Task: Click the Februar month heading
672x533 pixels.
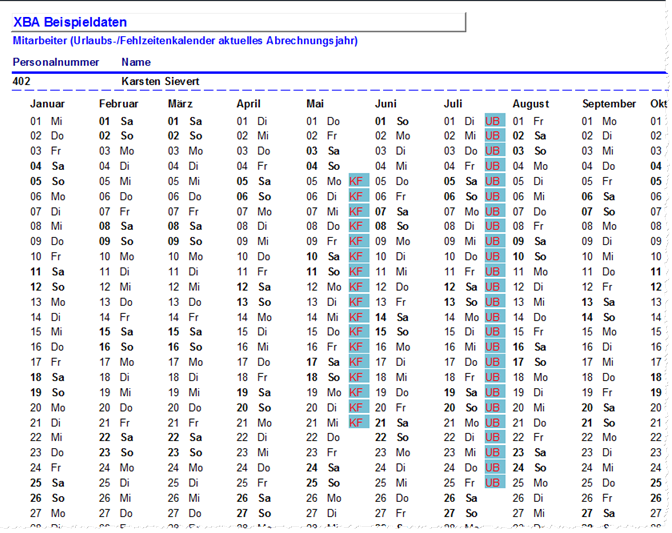Action: click(118, 104)
